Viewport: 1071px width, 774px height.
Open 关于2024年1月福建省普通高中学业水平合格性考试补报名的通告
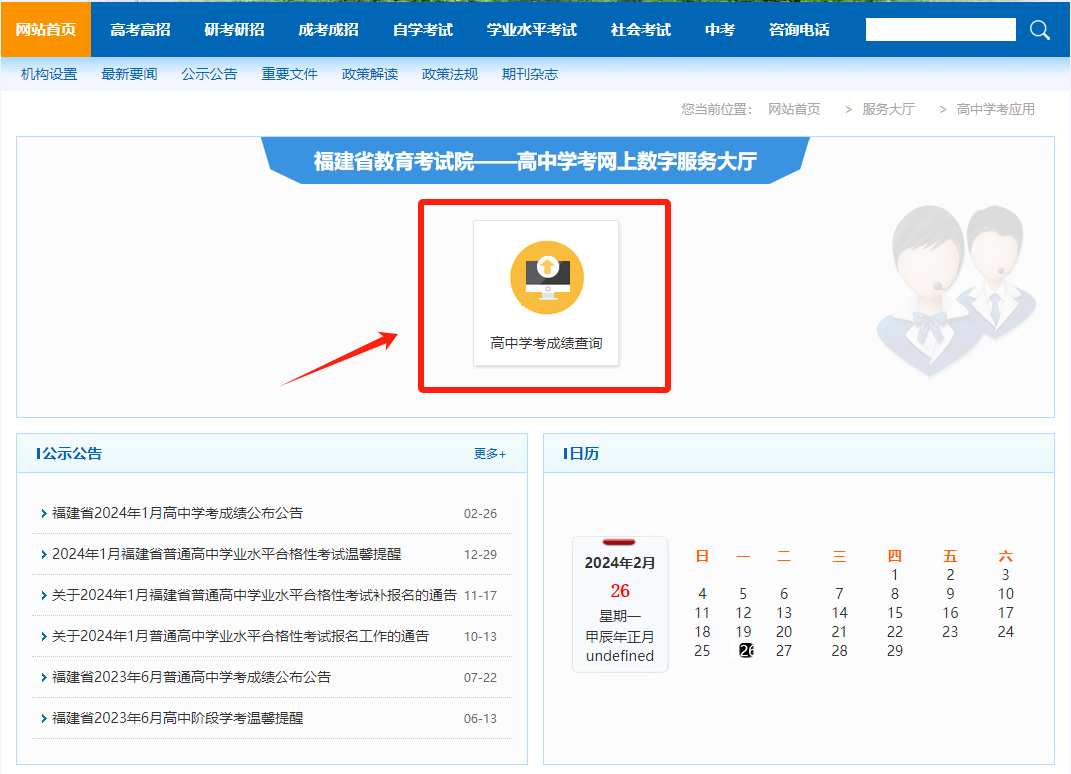(x=254, y=595)
